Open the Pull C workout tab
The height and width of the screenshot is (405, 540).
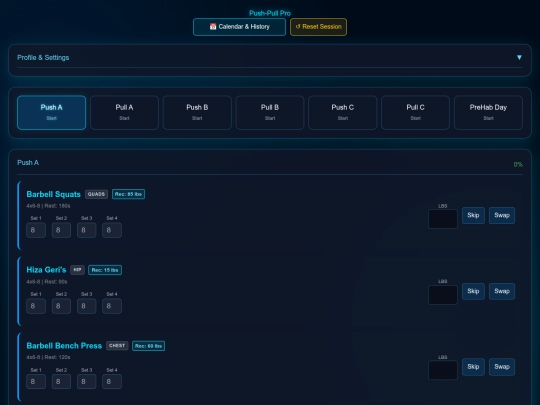[x=415, y=113]
